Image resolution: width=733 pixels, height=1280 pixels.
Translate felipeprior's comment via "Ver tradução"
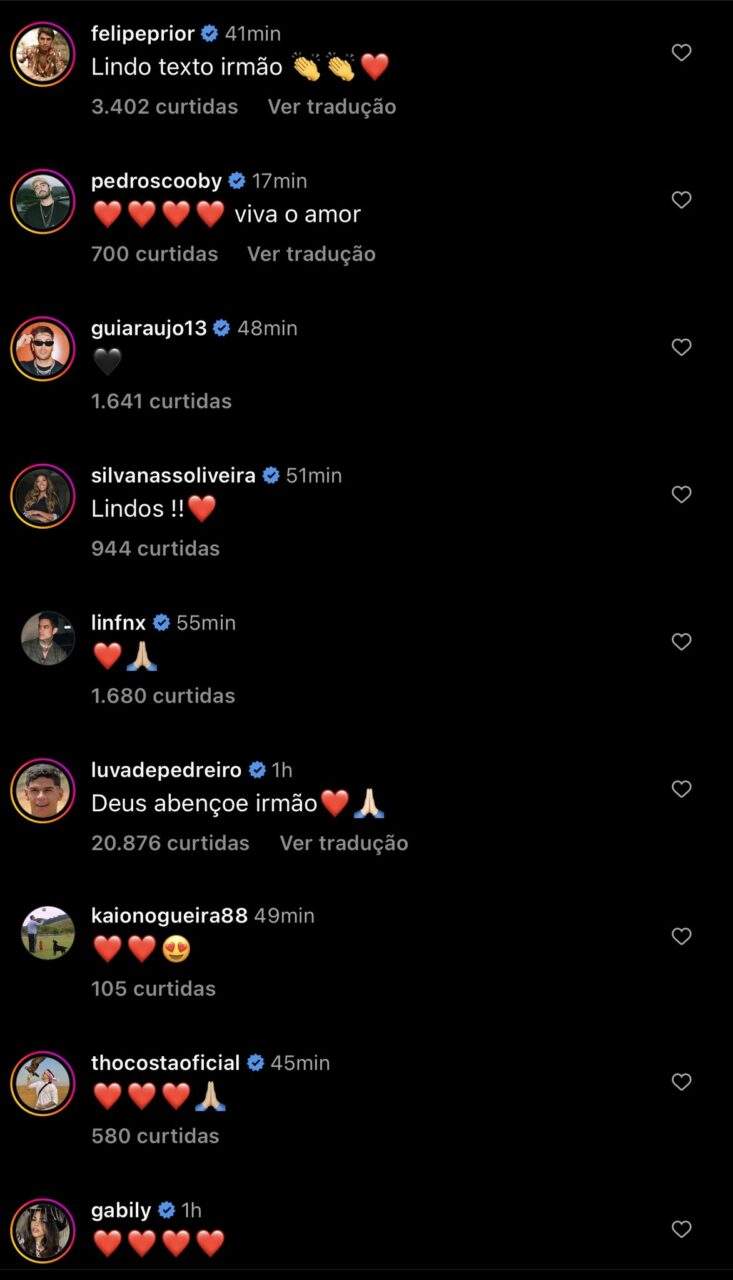click(x=331, y=107)
